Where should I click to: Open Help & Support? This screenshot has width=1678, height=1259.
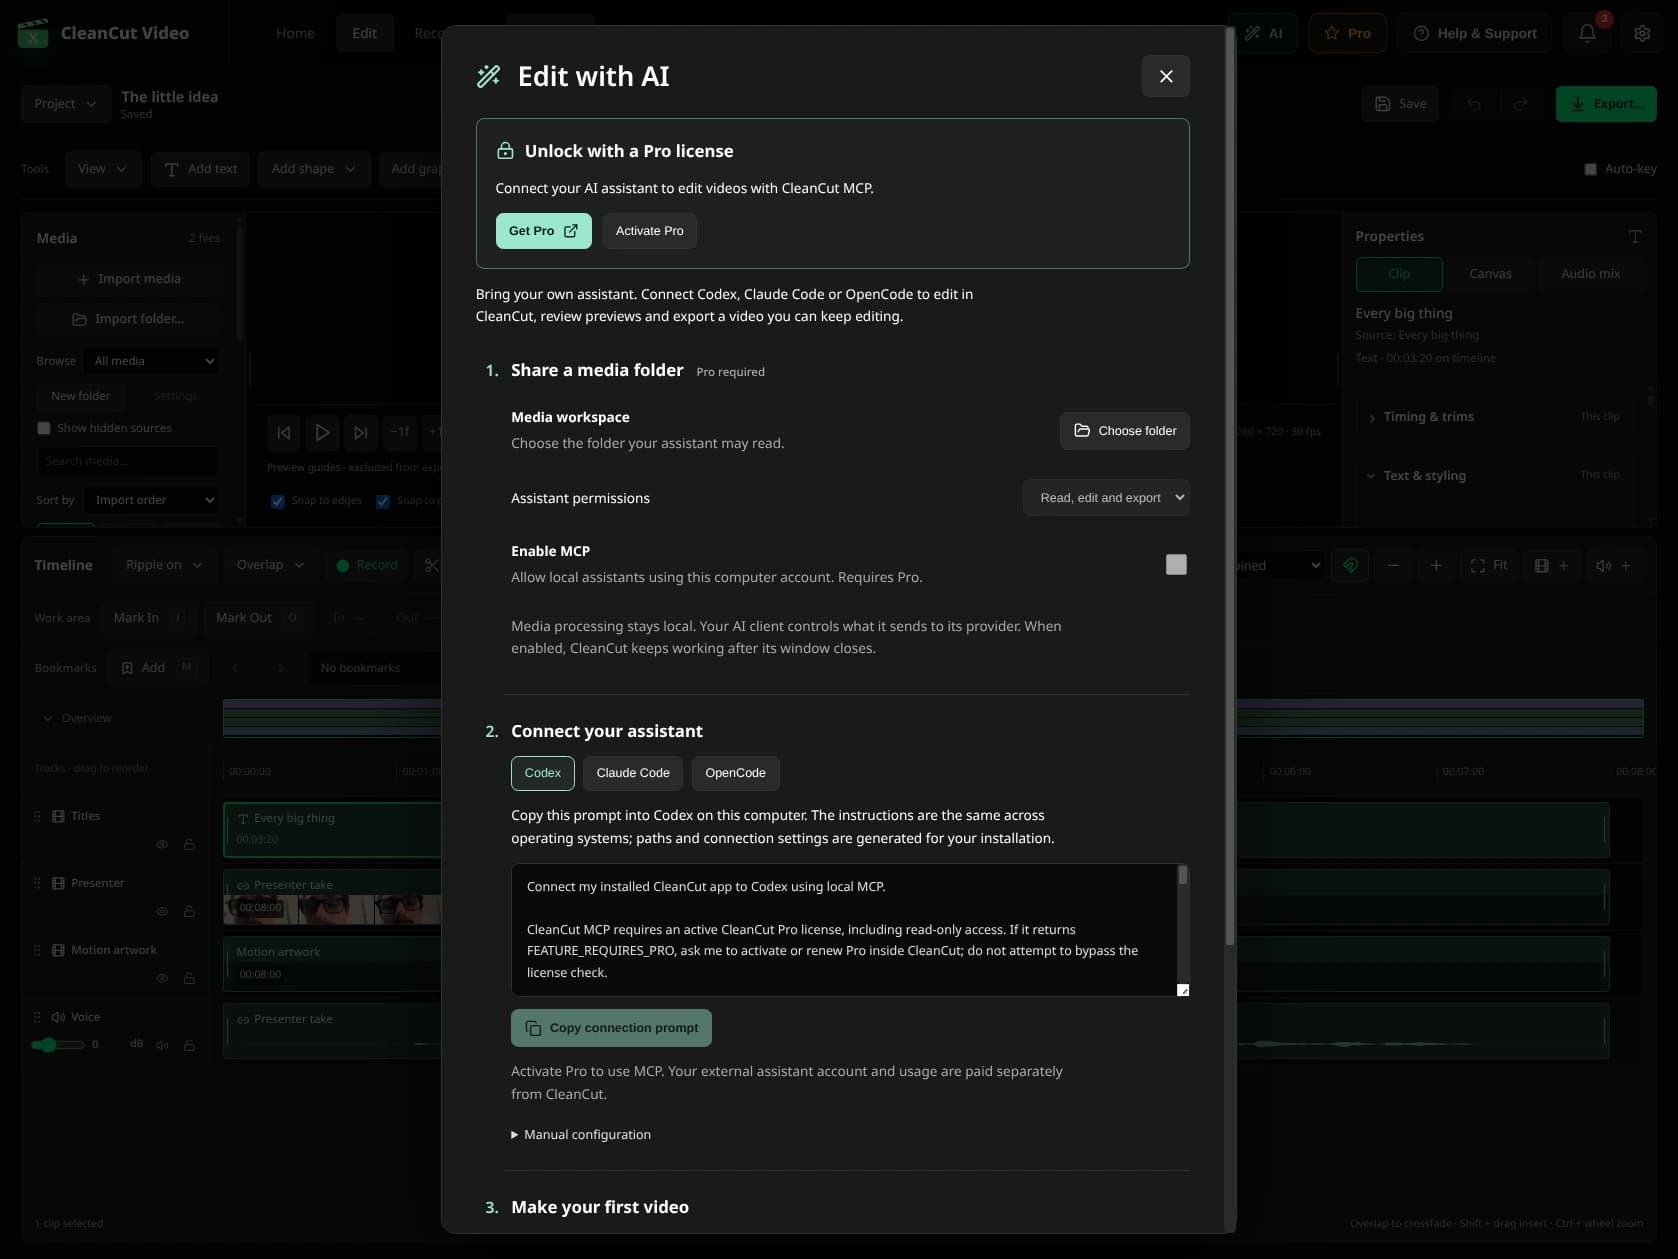click(1474, 33)
